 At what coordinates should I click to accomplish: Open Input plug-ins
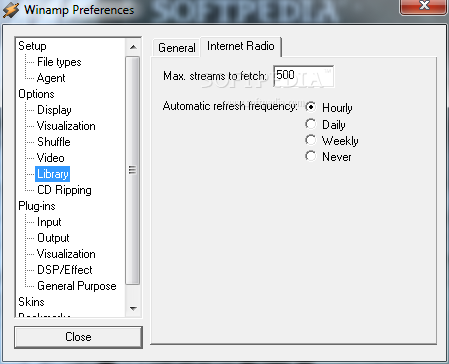click(49, 222)
